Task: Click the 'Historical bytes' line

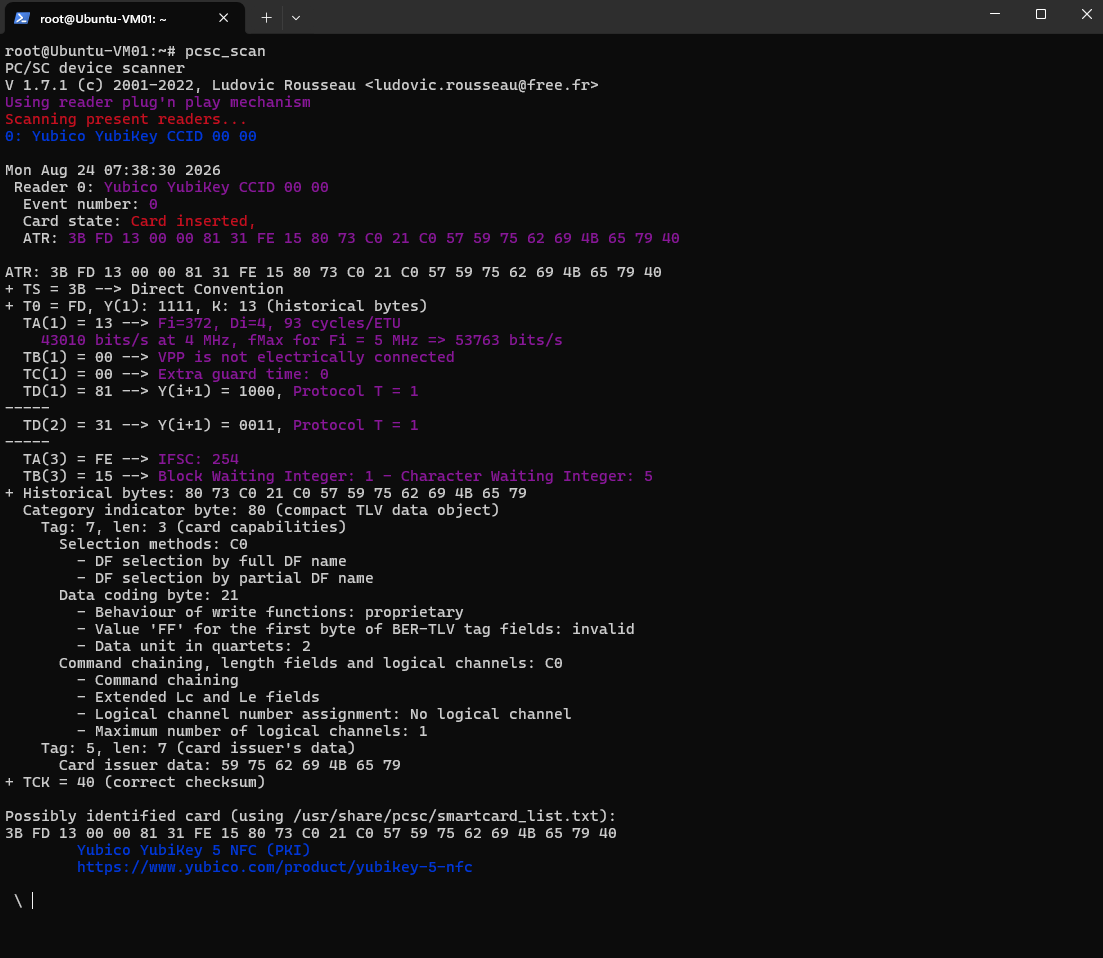Action: 266,493
